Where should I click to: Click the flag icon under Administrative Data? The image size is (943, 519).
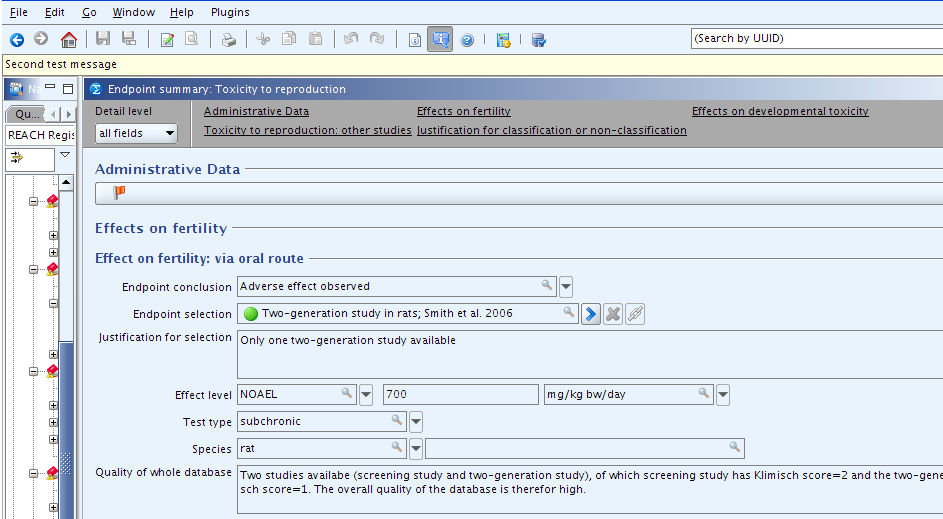(x=119, y=192)
